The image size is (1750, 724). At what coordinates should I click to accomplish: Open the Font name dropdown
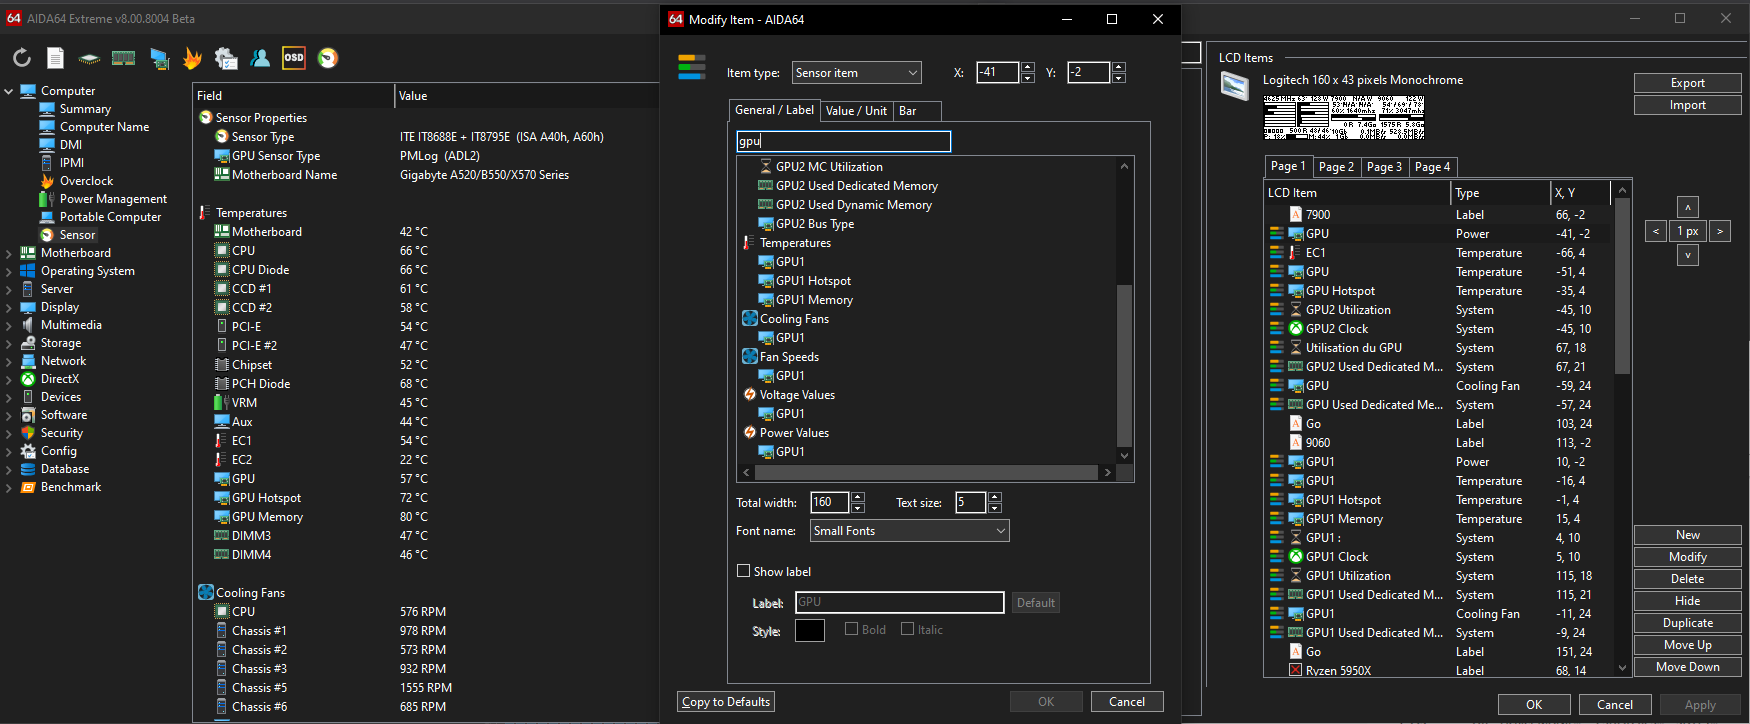point(909,531)
